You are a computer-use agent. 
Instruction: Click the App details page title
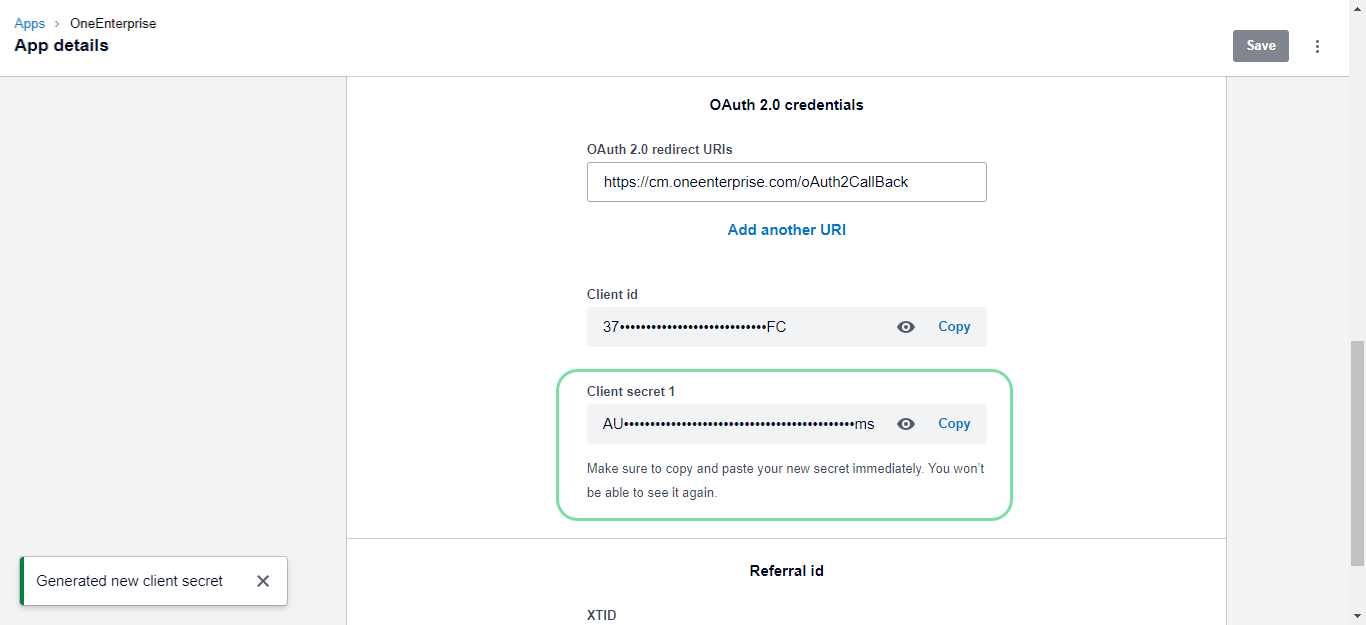tap(61, 46)
